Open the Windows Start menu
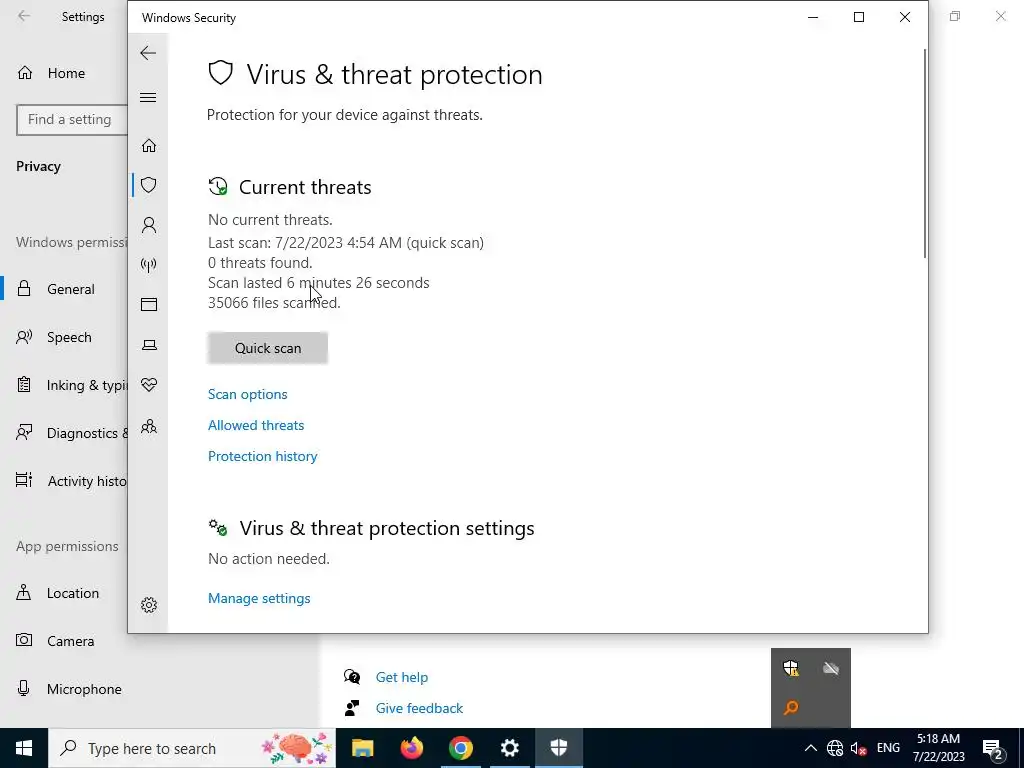 pos(24,748)
